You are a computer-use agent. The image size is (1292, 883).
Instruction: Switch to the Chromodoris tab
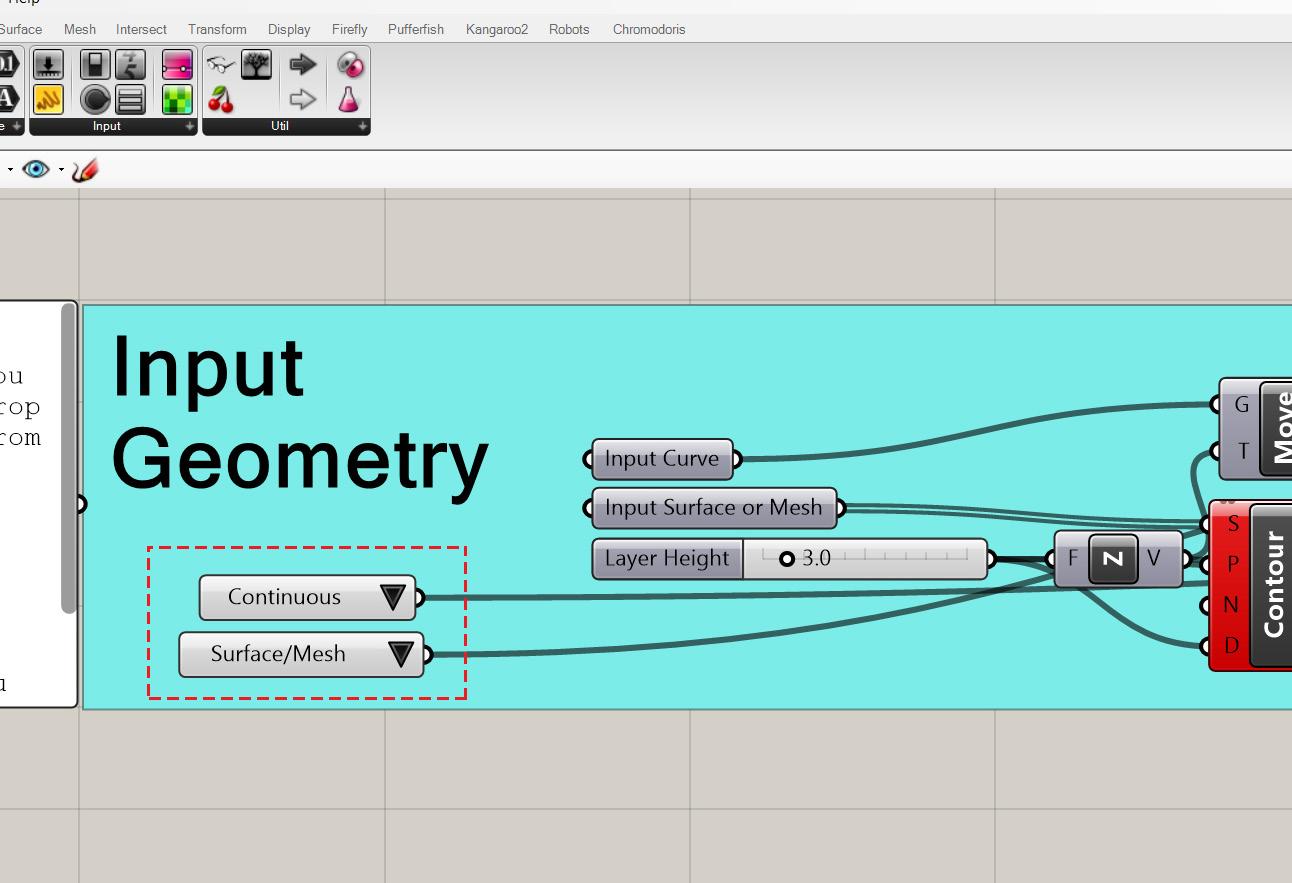tap(649, 29)
